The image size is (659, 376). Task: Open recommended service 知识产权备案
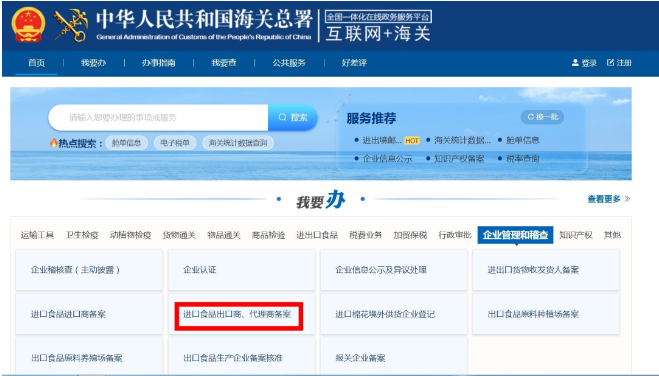459,159
